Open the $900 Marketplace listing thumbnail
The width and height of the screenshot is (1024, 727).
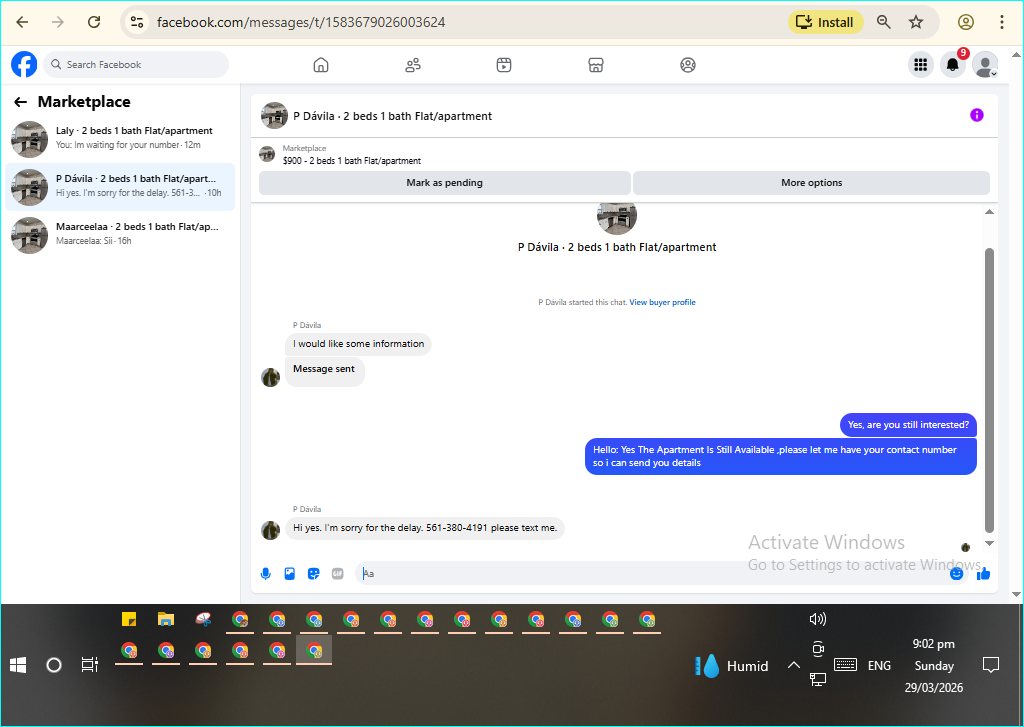coord(267,154)
